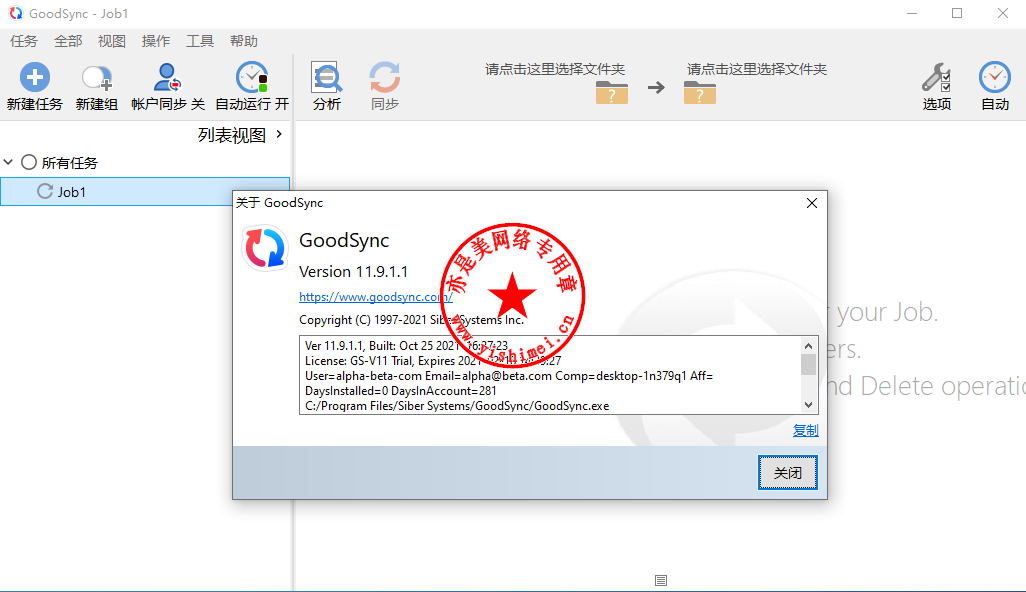Select the 所有任务 radio circle
Viewport: 1026px width, 592px height.
[x=29, y=162]
